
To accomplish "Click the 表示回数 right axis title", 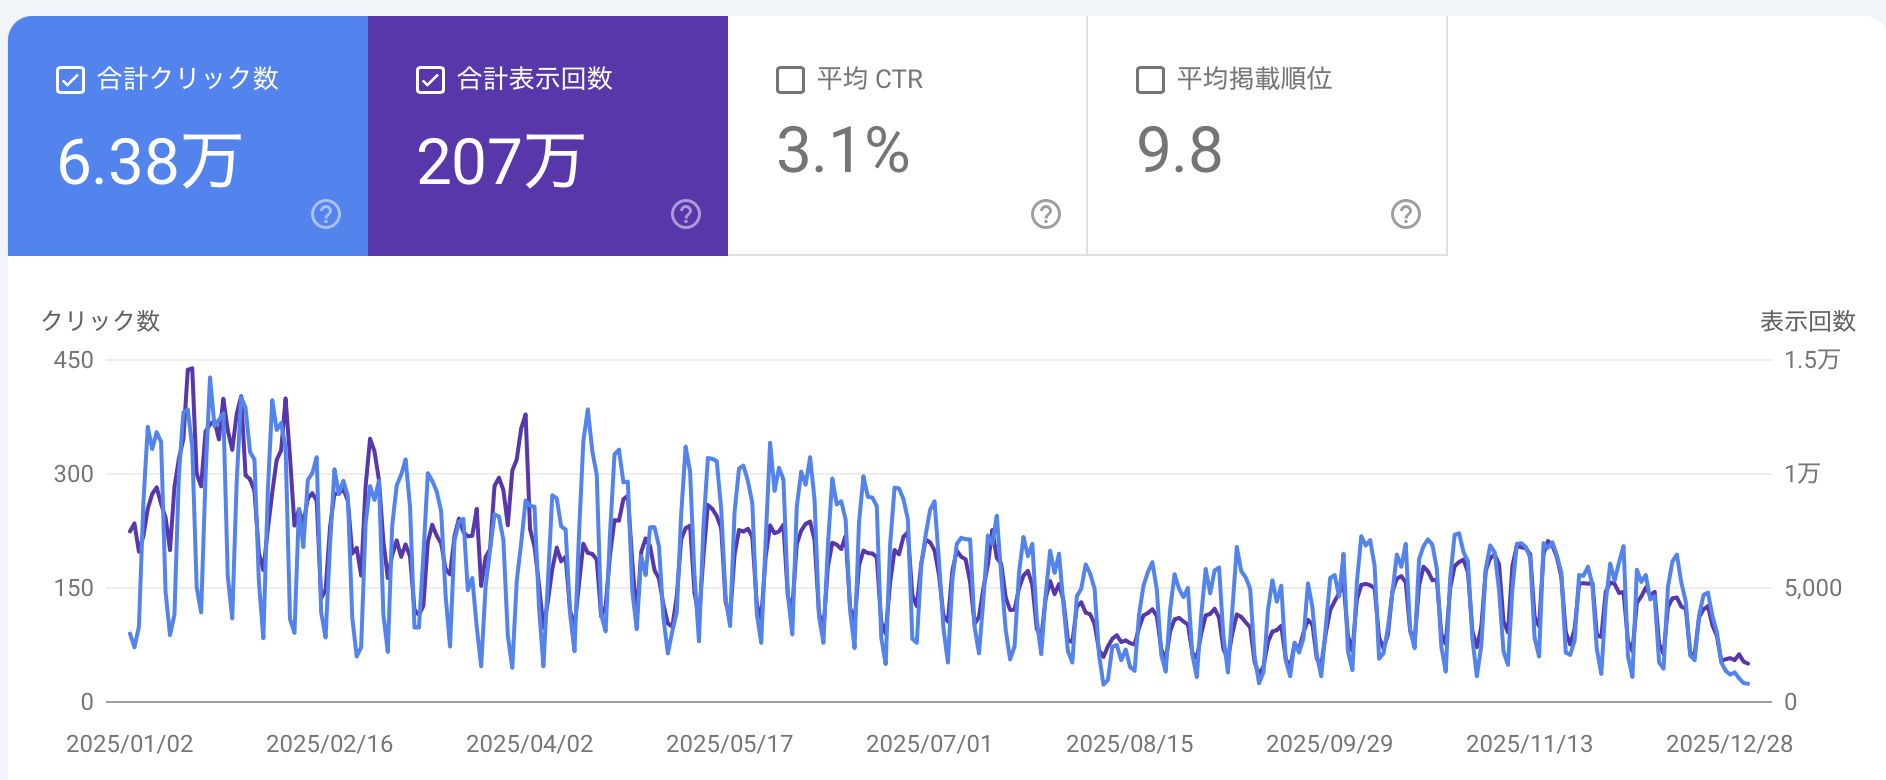I will (x=1807, y=321).
